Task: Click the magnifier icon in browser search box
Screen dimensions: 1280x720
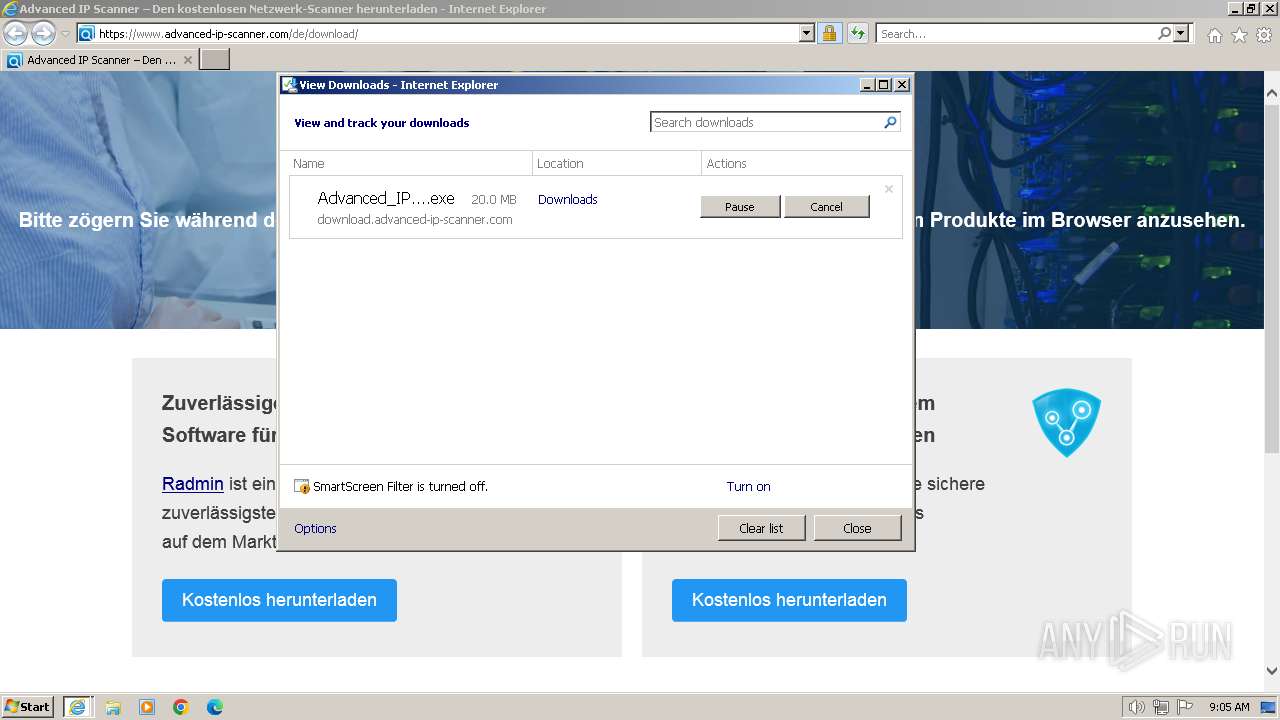Action: click(1164, 33)
